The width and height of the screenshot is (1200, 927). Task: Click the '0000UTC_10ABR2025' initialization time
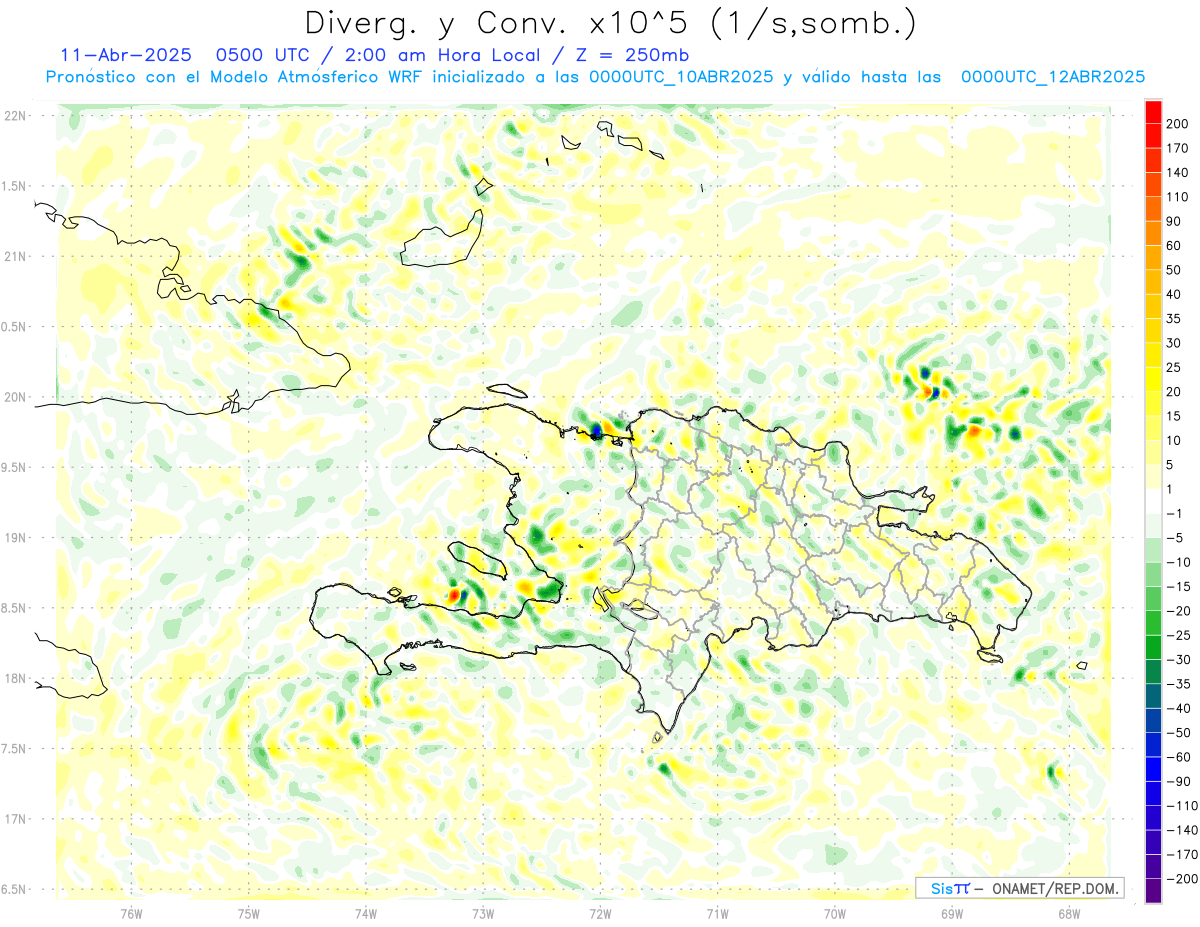[x=681, y=76]
